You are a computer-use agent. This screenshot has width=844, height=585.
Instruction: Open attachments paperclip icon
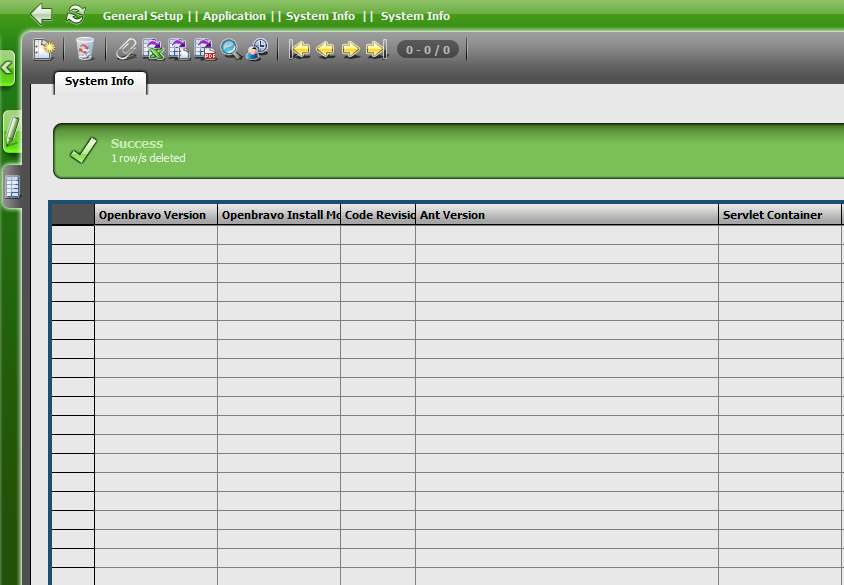[126, 49]
